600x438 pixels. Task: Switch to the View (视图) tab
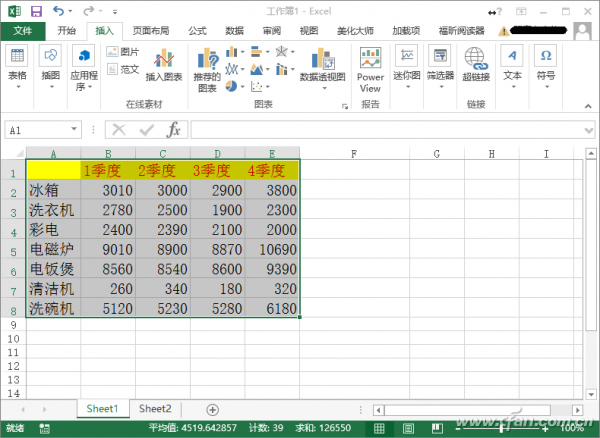pyautogui.click(x=309, y=31)
